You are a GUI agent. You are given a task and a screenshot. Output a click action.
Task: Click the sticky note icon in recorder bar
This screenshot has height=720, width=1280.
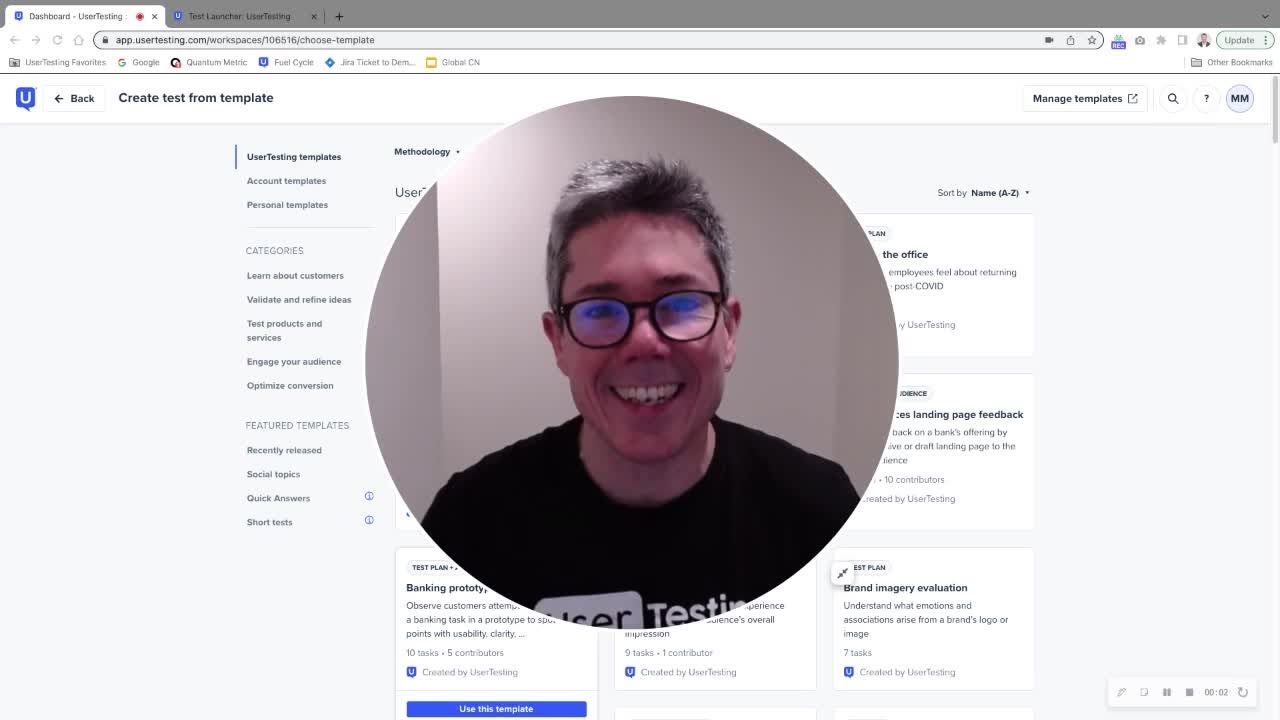coord(1144,692)
